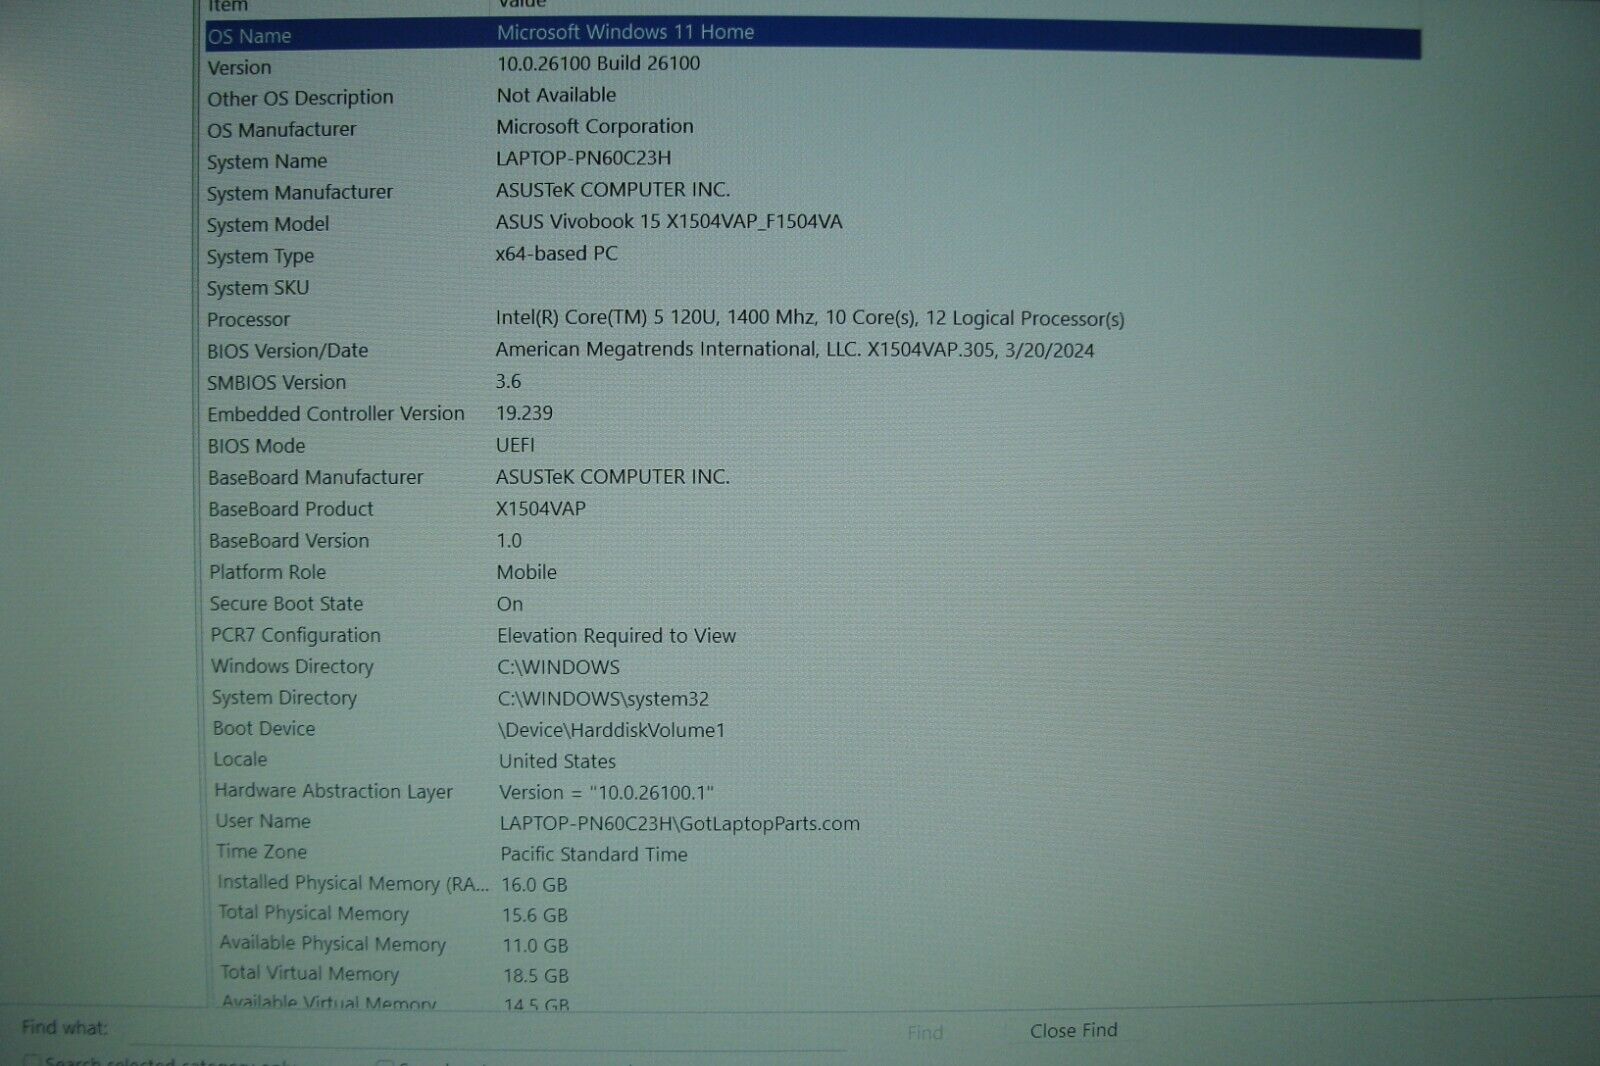Select the 'System SKU' row
1600x1066 pixels.
(258, 288)
